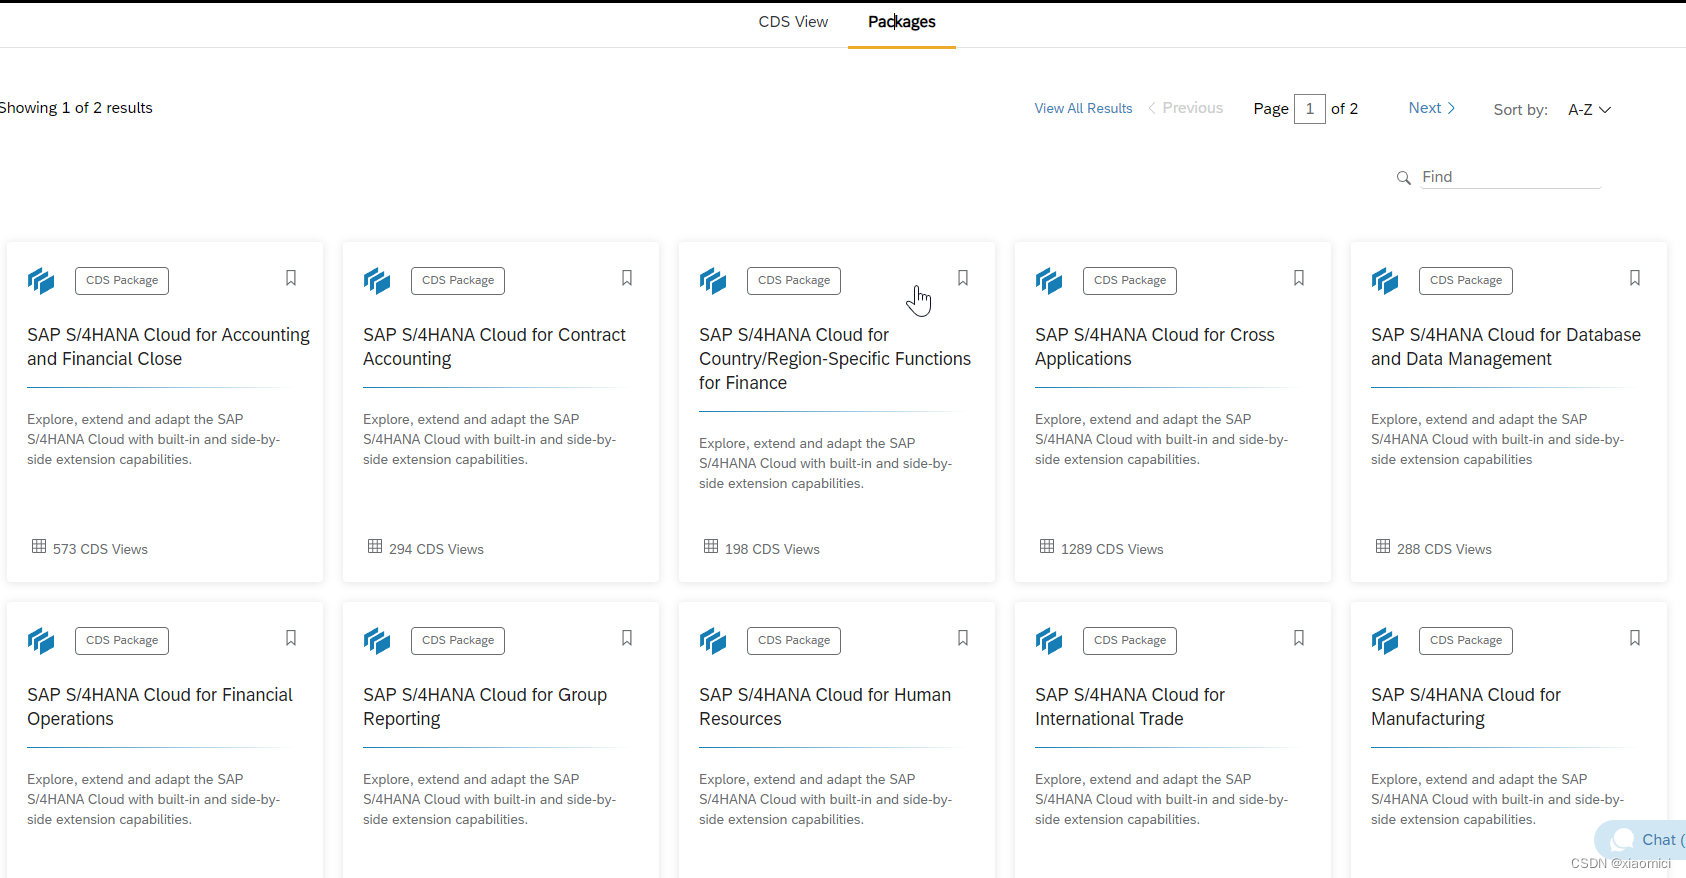Viewport: 1686px width, 878px height.
Task: Open the Sort by A-Z dropdown
Action: (1589, 110)
